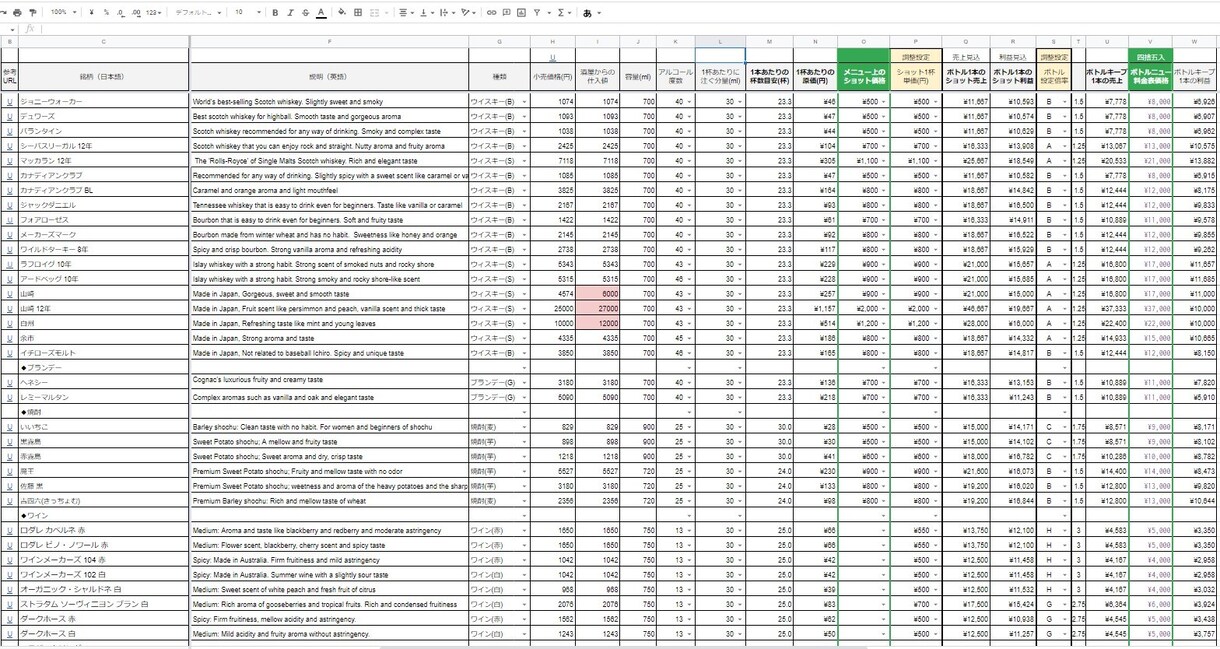Open the zoom 100% dropdown

tap(63, 13)
